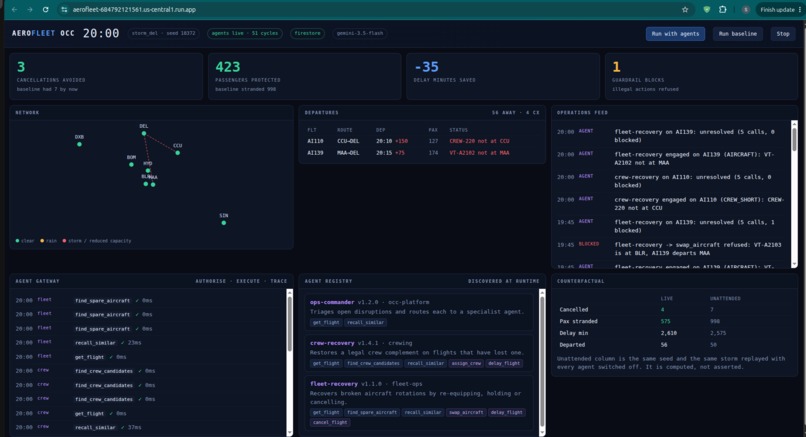Click the gemini-3.5-flash model chip

click(360, 33)
